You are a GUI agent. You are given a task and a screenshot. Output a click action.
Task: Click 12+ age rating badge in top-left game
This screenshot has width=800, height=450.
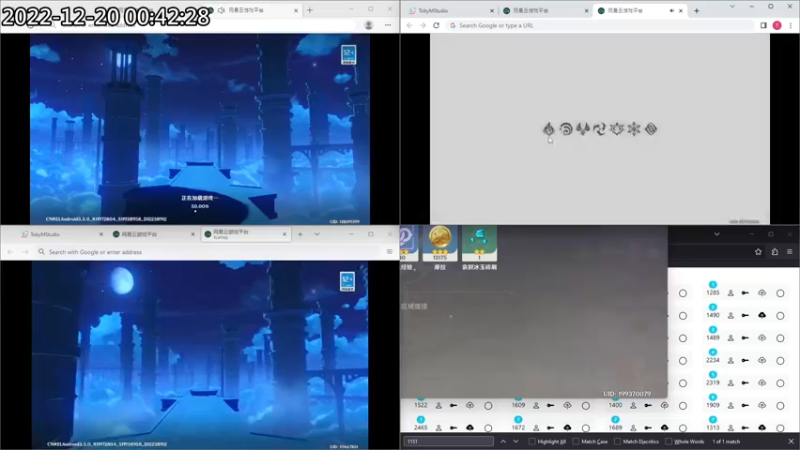coord(348,55)
